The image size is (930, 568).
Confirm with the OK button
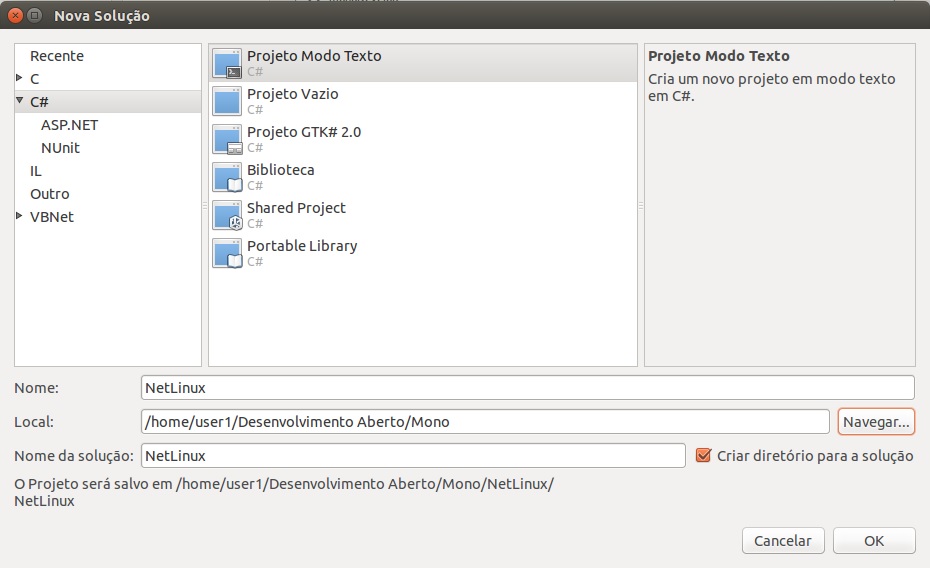[873, 540]
